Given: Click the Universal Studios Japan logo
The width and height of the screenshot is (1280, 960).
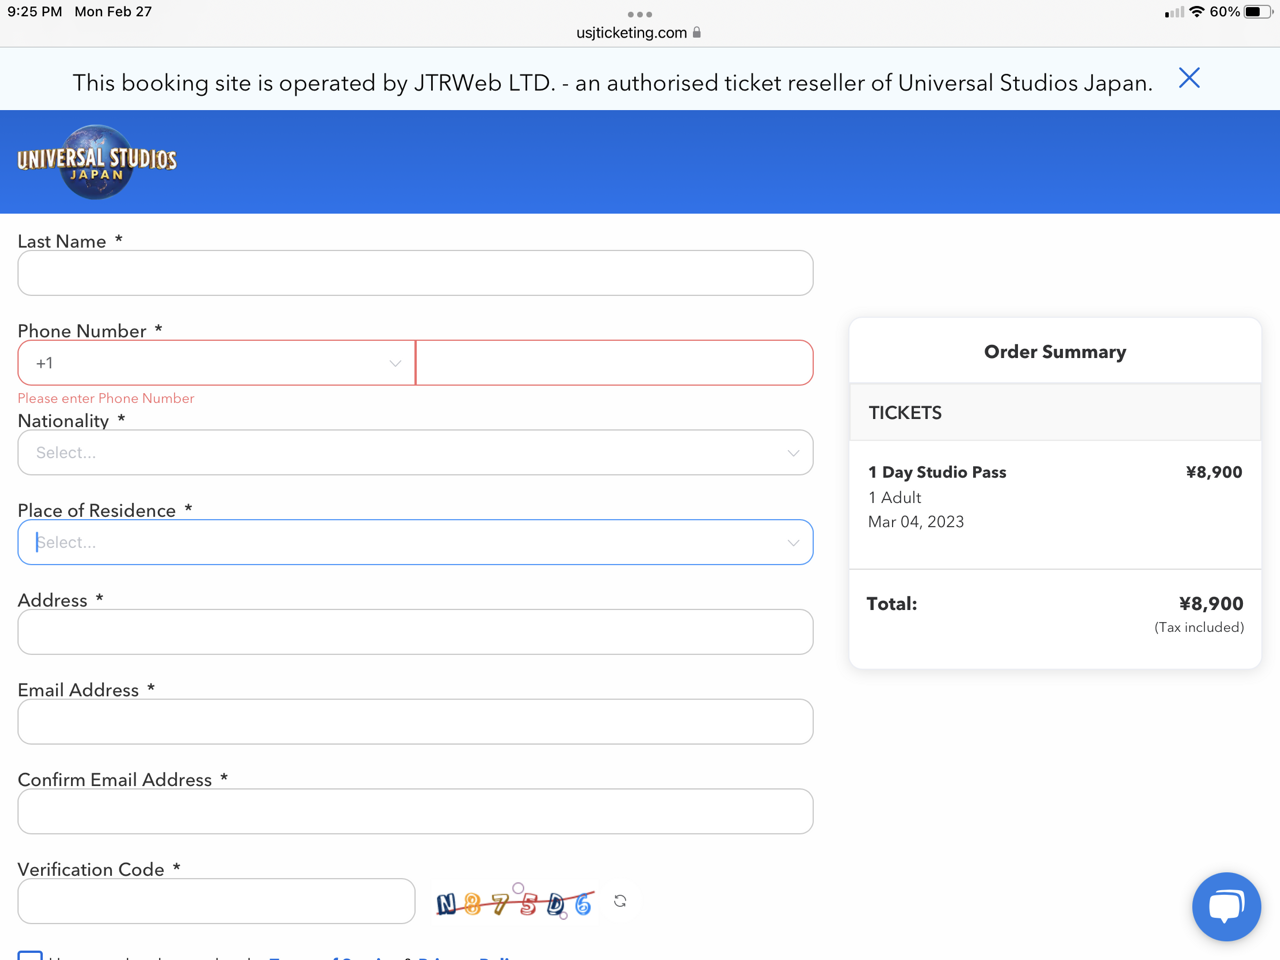Looking at the screenshot, I should [97, 162].
